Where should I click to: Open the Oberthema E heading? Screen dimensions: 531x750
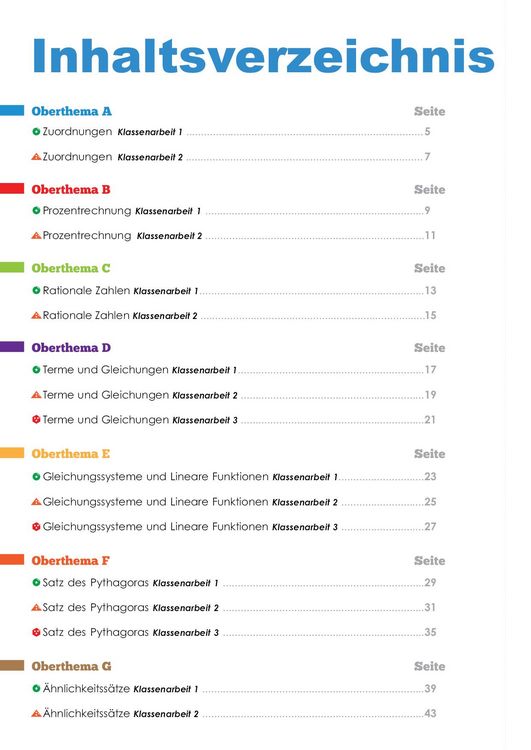pyautogui.click(x=71, y=453)
